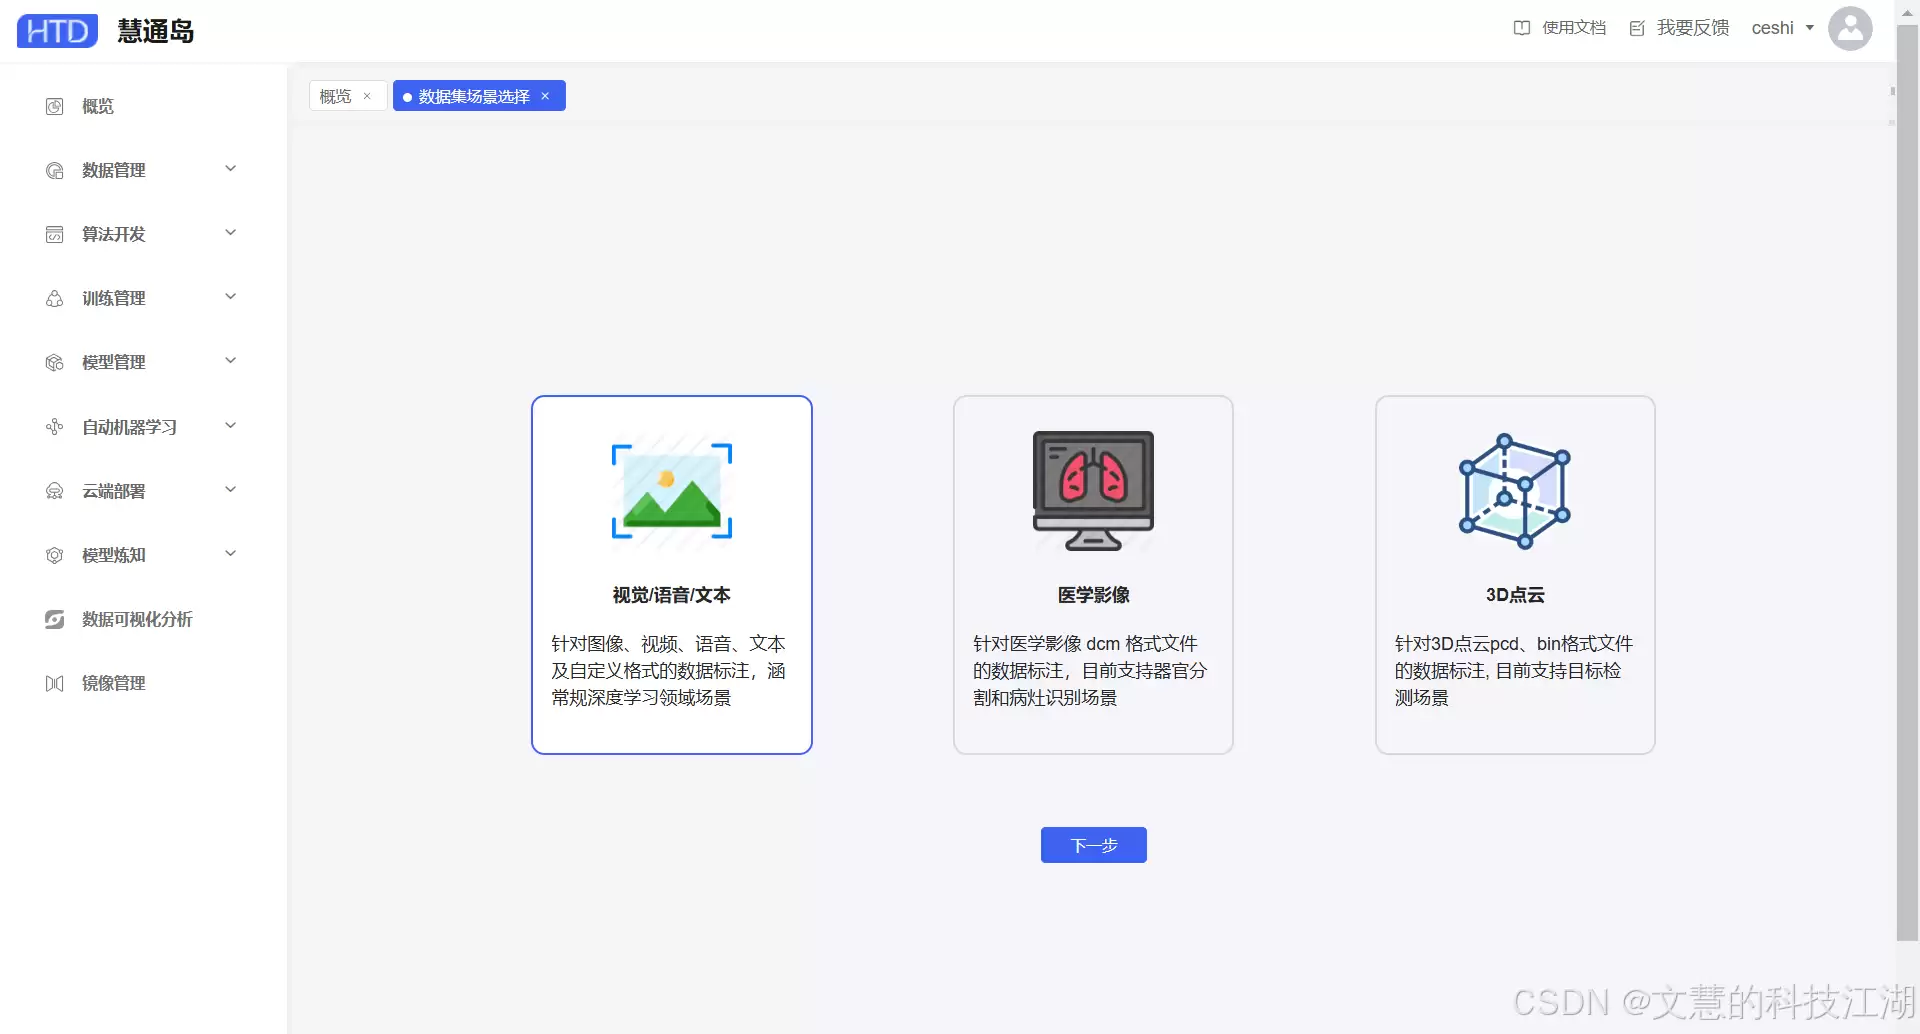Click the 医学影像 card description text
The image size is (1920, 1034).
click(x=1090, y=671)
